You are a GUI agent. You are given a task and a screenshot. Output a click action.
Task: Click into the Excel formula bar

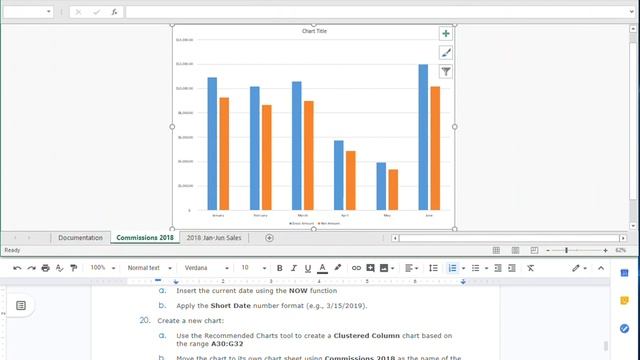(x=376, y=12)
